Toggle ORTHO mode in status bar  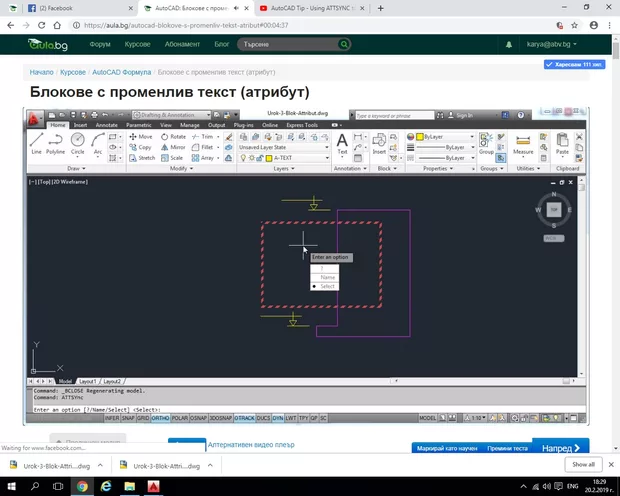[160, 419]
